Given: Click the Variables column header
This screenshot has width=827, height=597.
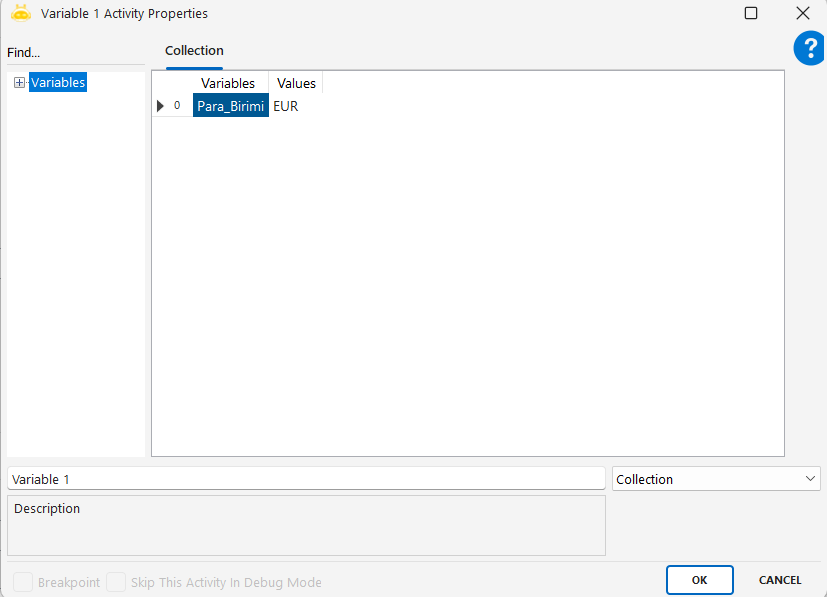Looking at the screenshot, I should [x=228, y=84].
